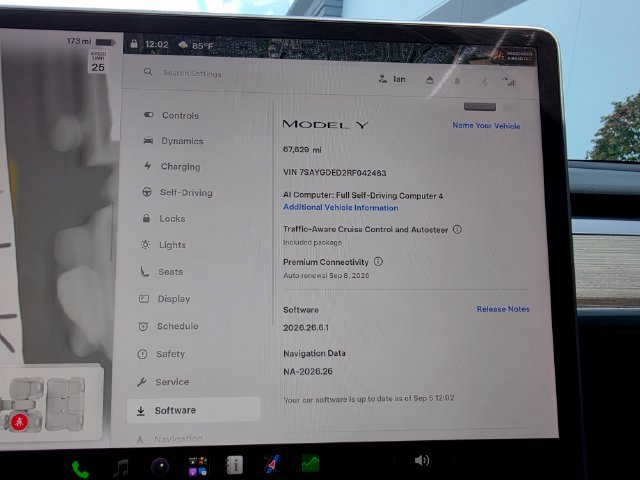The image size is (640, 480).
Task: Tap the HomeLink garage icon
Action: coord(429,80)
